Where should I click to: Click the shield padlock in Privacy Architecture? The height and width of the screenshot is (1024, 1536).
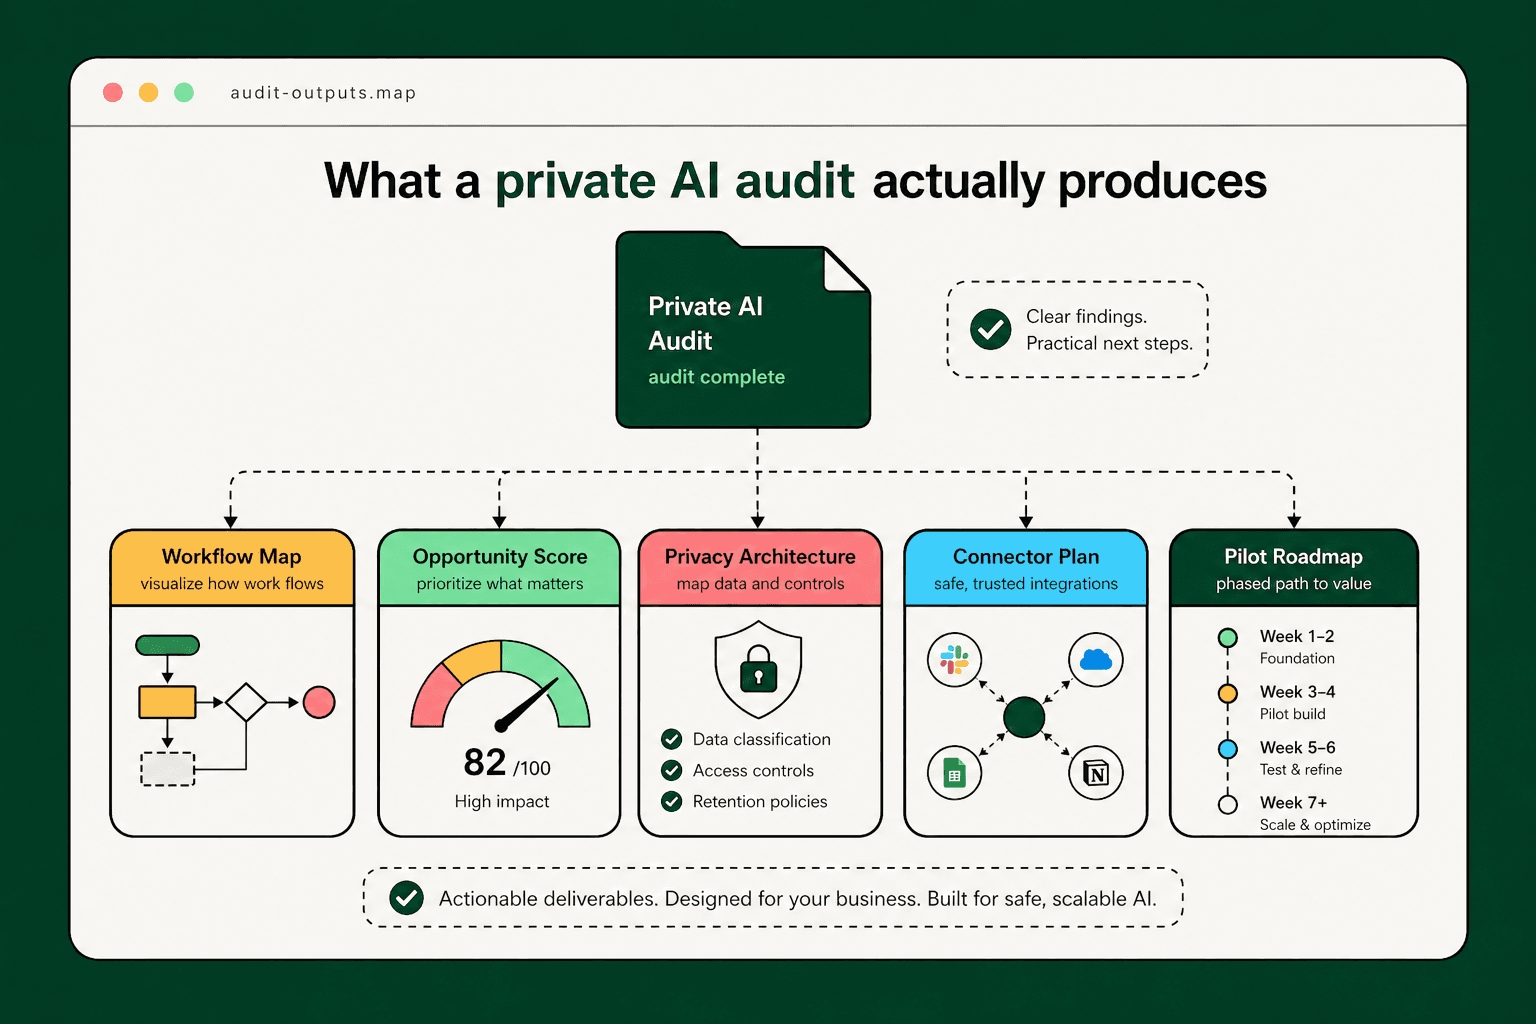(758, 672)
